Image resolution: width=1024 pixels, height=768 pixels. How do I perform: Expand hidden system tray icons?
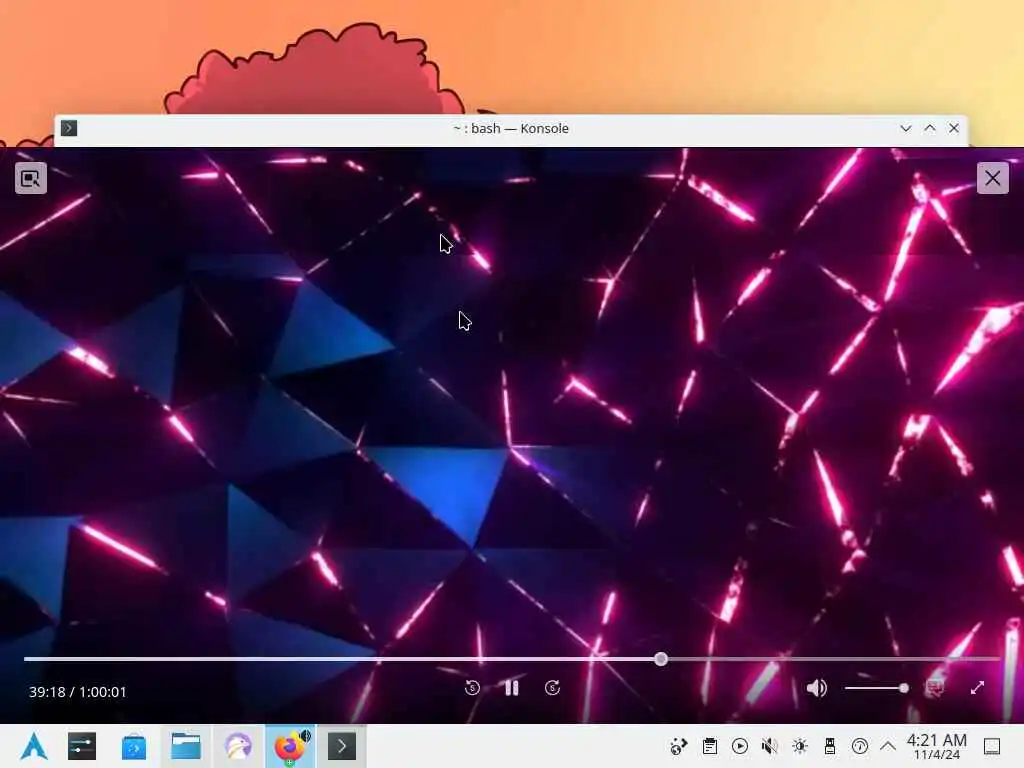(x=888, y=746)
